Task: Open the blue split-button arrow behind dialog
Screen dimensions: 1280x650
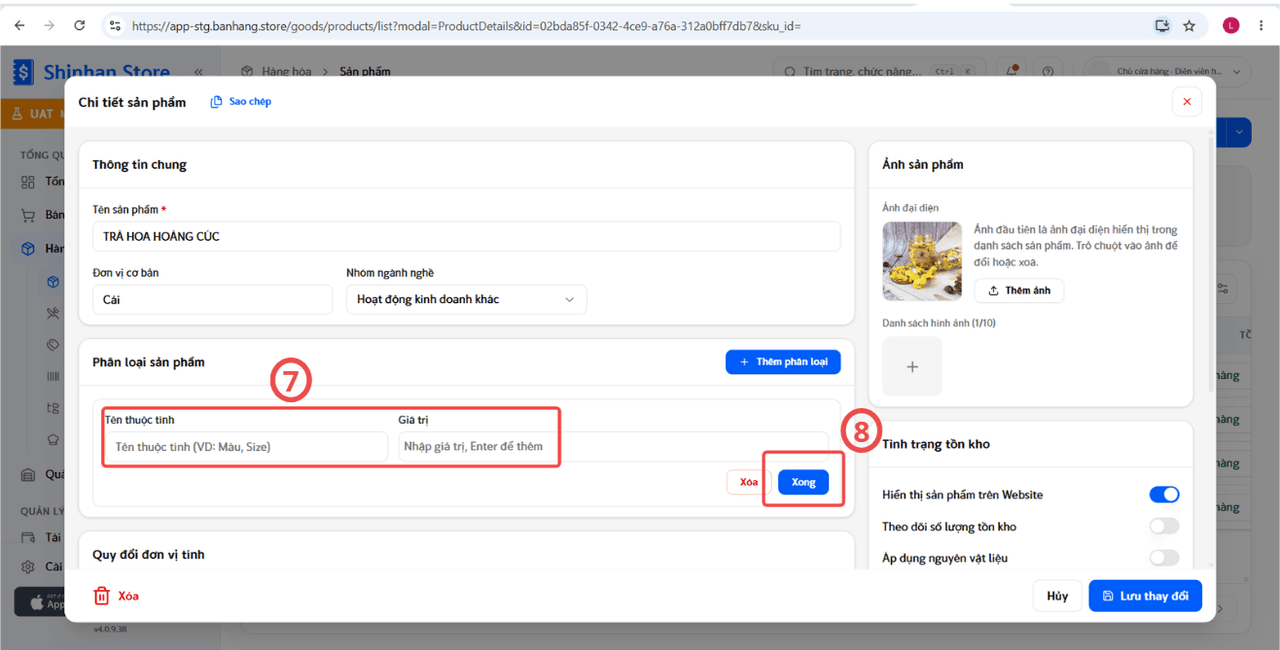Action: pyautogui.click(x=1241, y=132)
